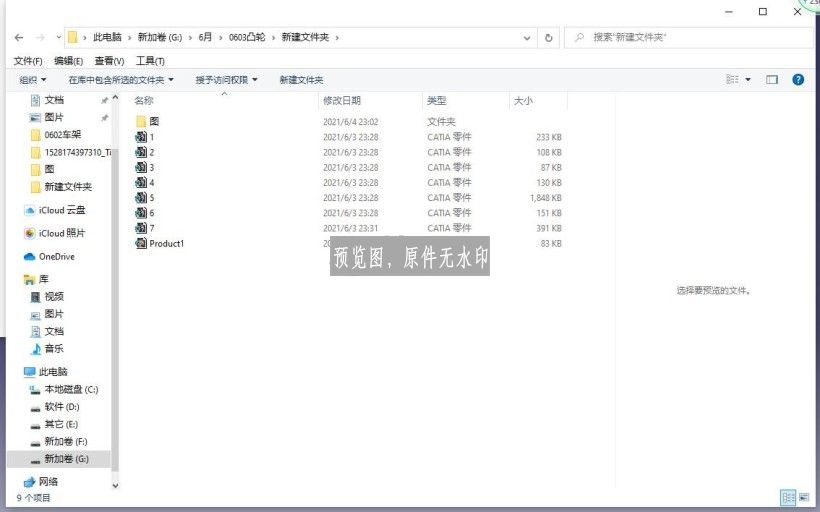This screenshot has height=512, width=820.
Task: Click sidebar scrollbar down arrow
Action: pos(116,486)
